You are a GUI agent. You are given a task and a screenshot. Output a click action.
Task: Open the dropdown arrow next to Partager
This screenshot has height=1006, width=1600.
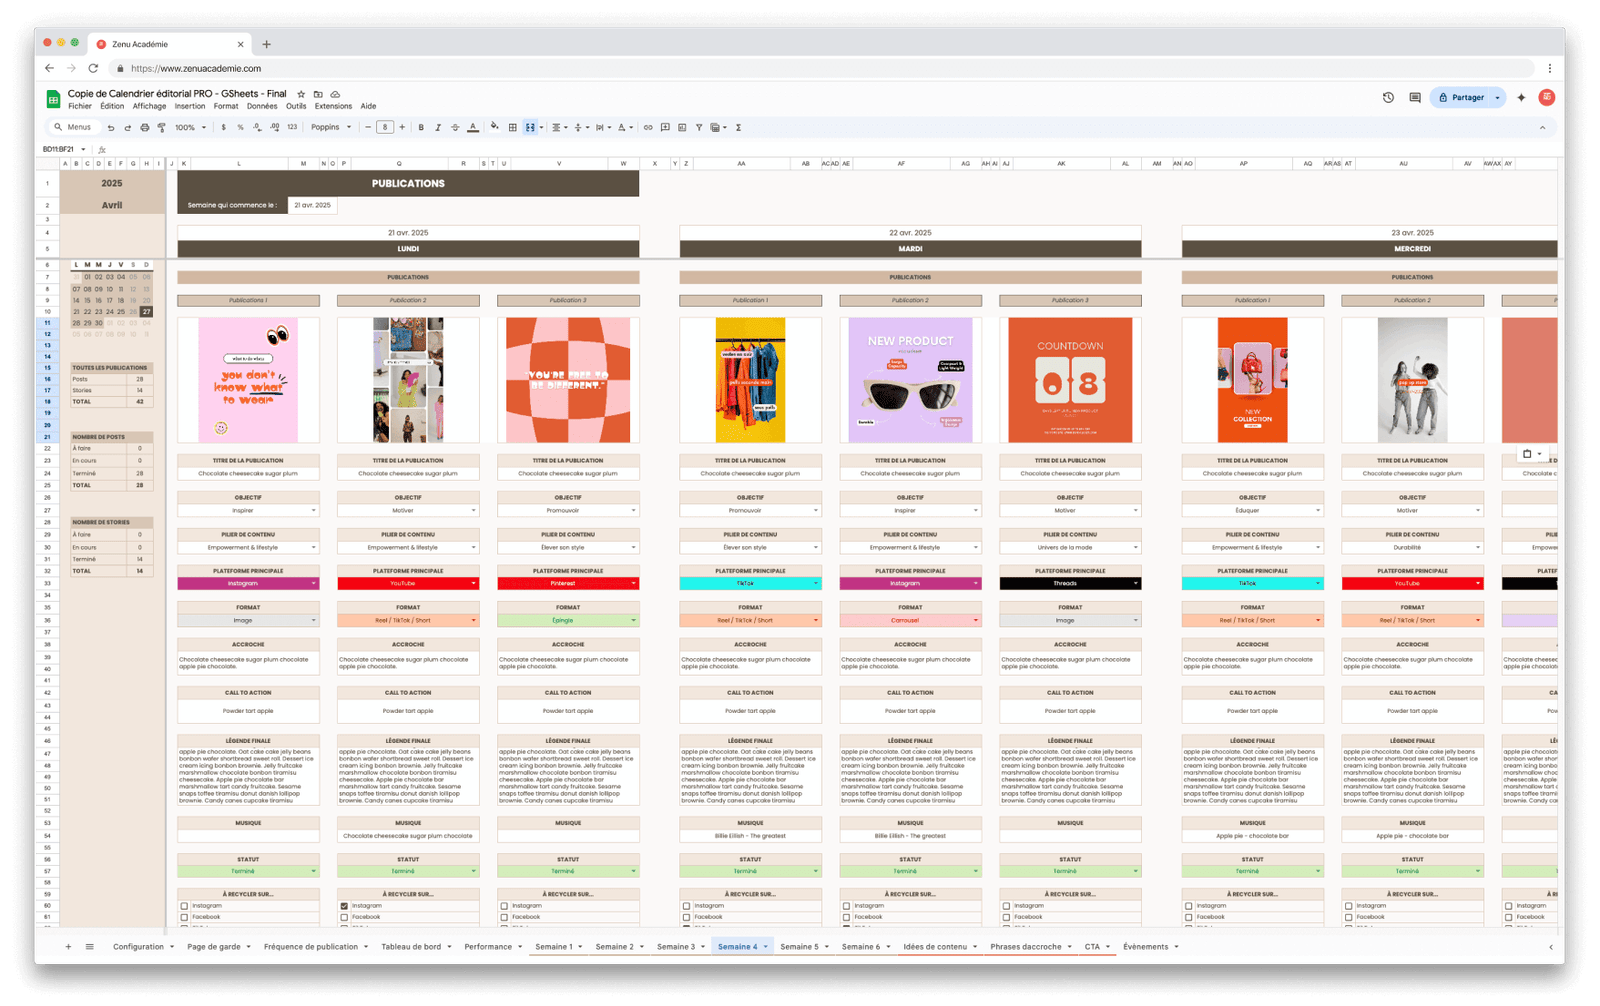(1497, 98)
